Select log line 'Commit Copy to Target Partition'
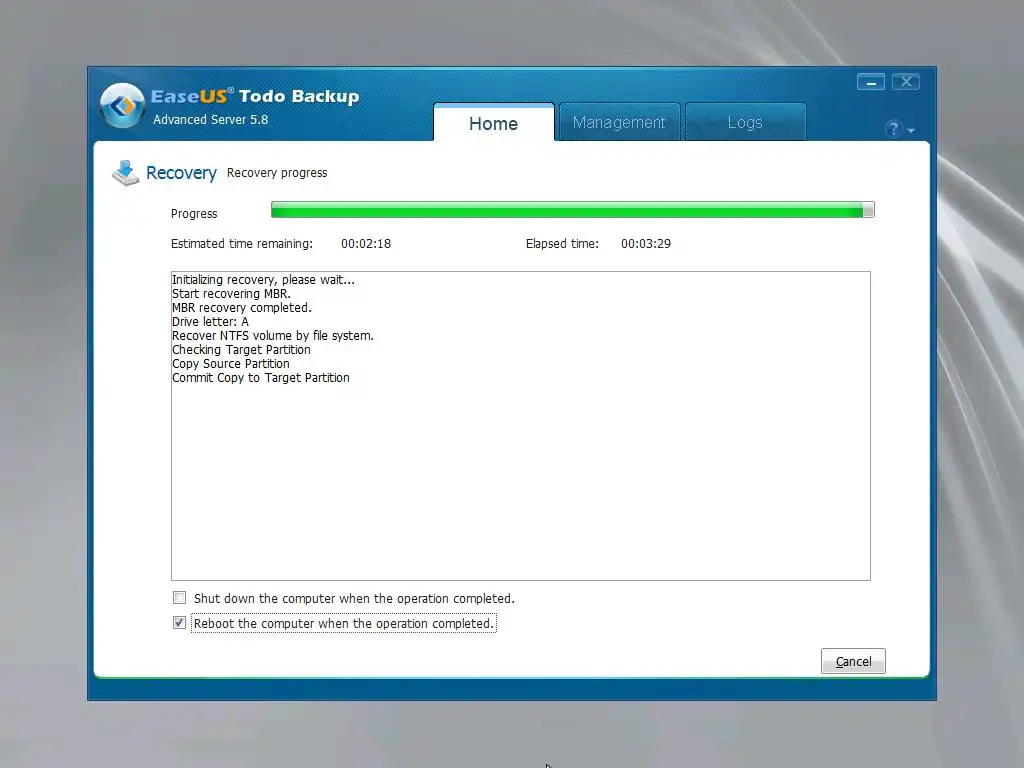 [261, 378]
